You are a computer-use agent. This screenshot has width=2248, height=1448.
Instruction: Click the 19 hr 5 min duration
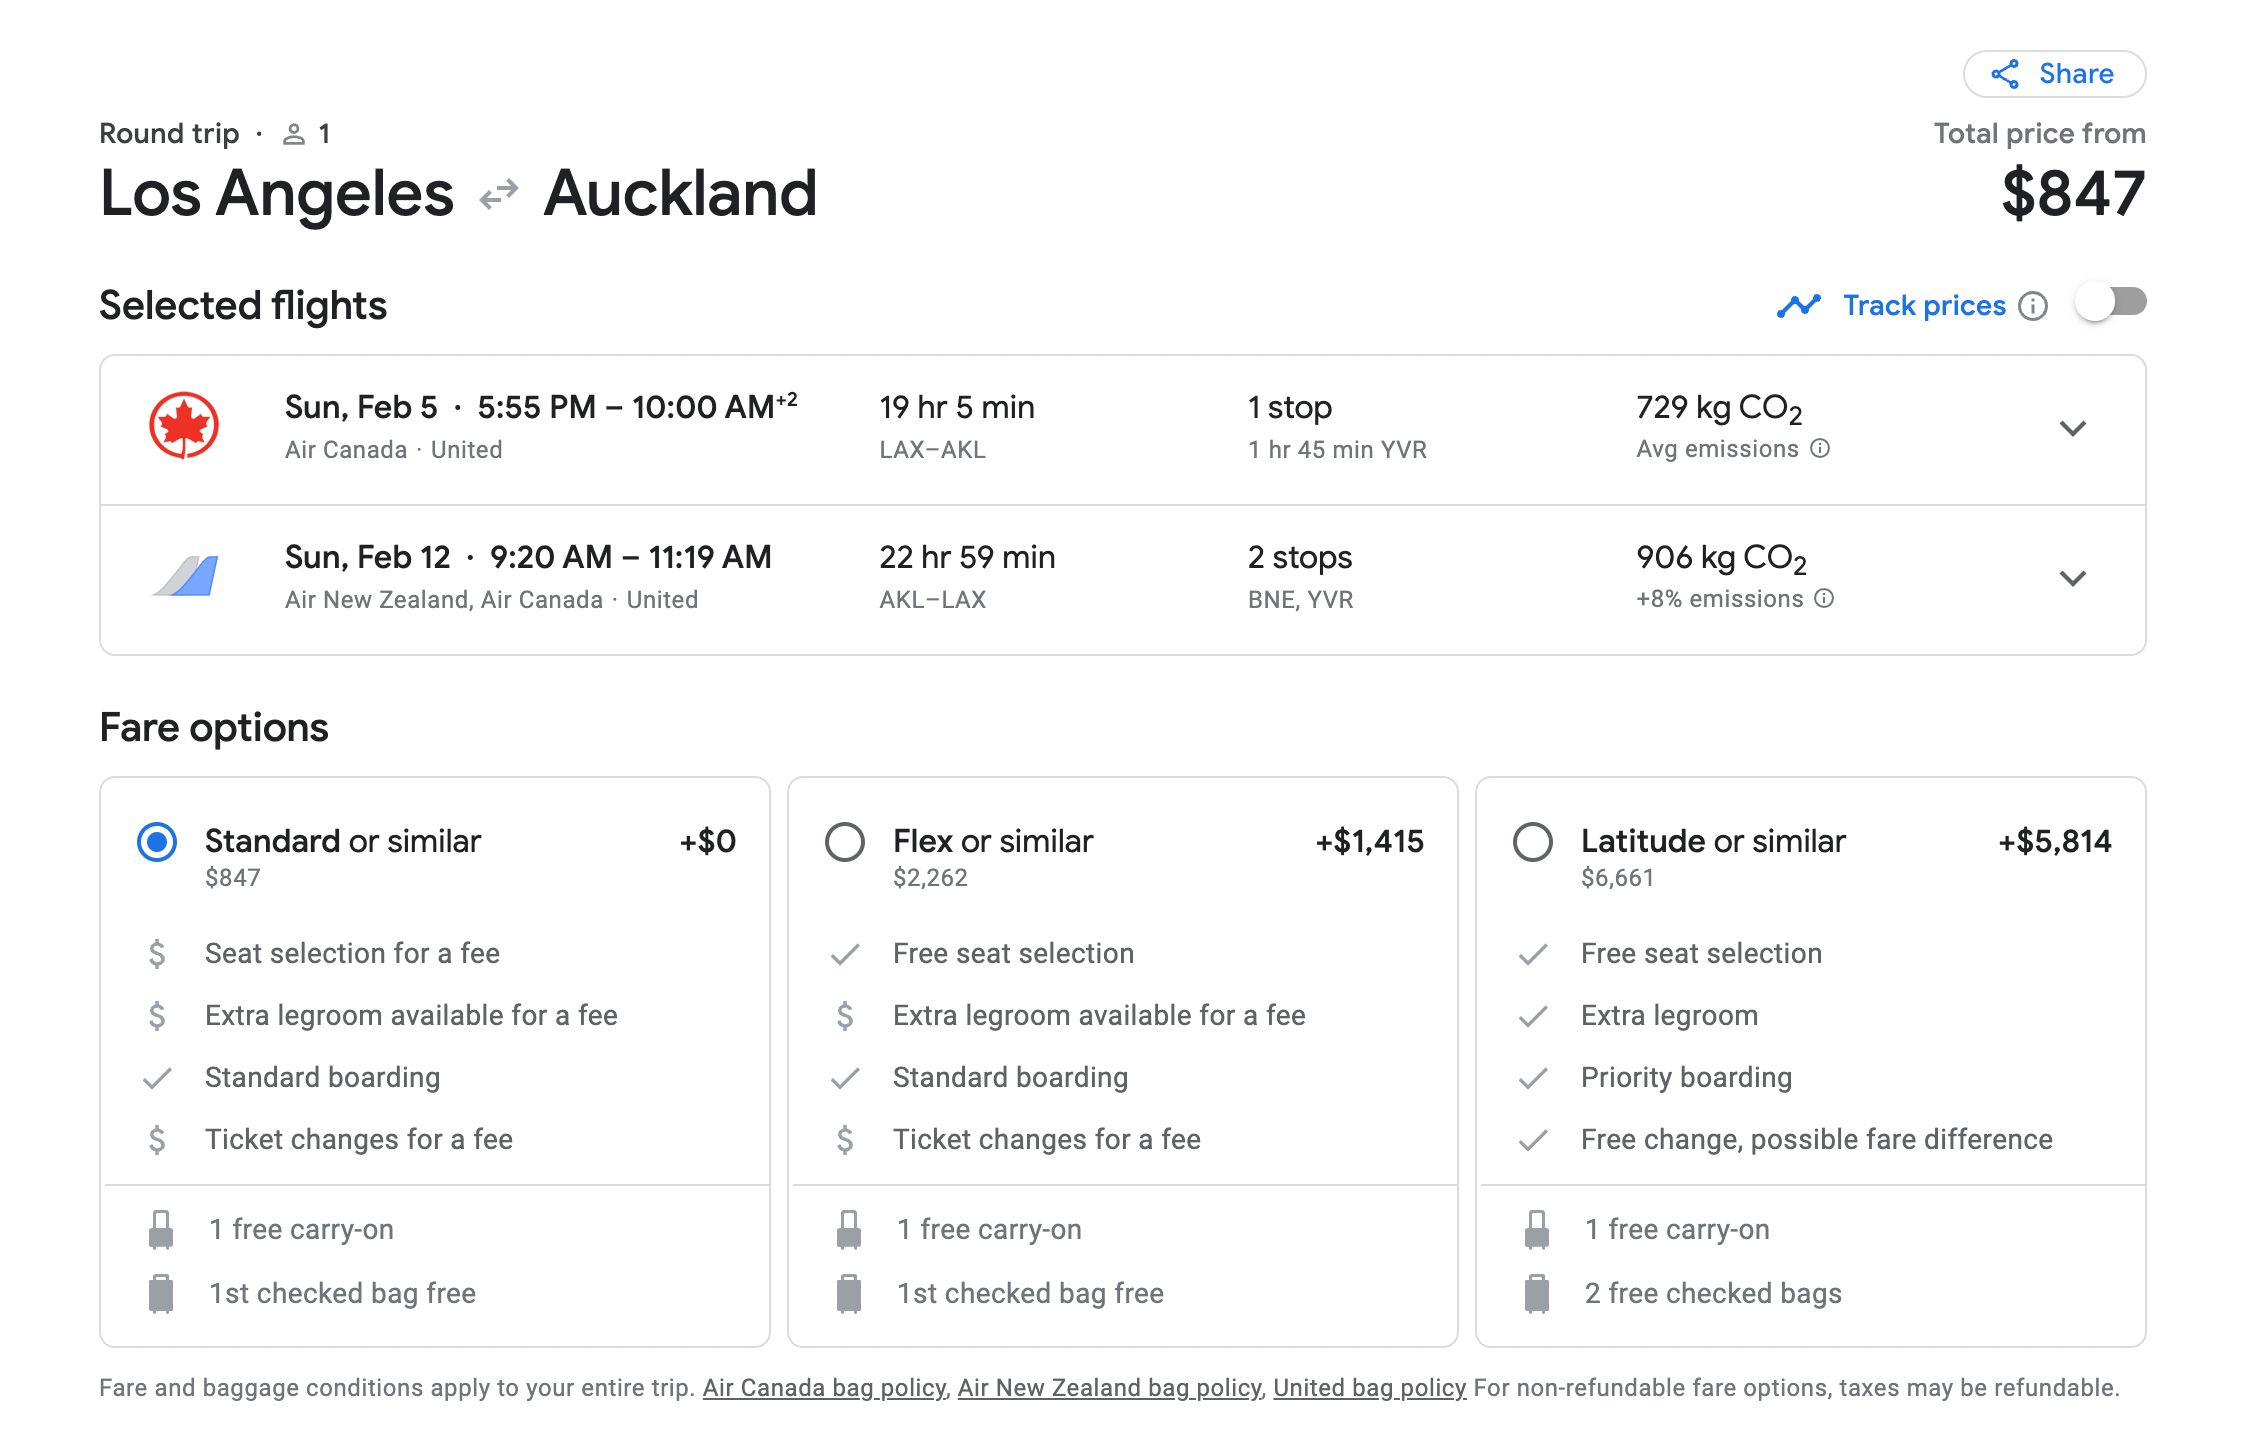point(957,407)
